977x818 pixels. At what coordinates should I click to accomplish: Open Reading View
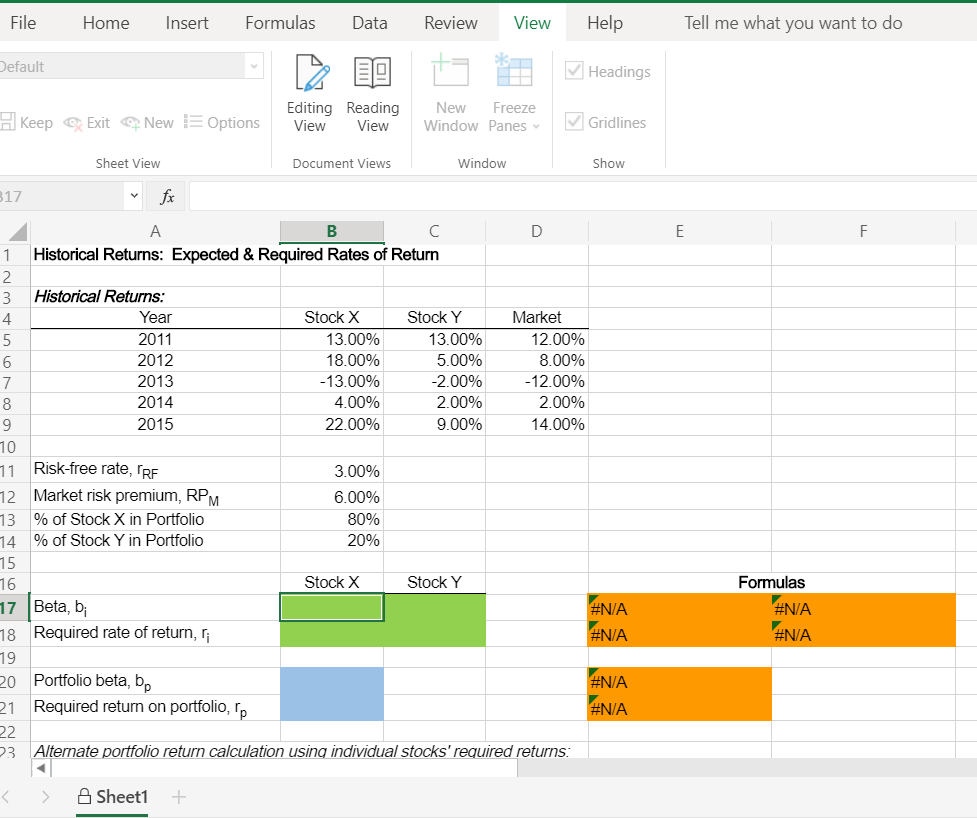pyautogui.click(x=372, y=95)
